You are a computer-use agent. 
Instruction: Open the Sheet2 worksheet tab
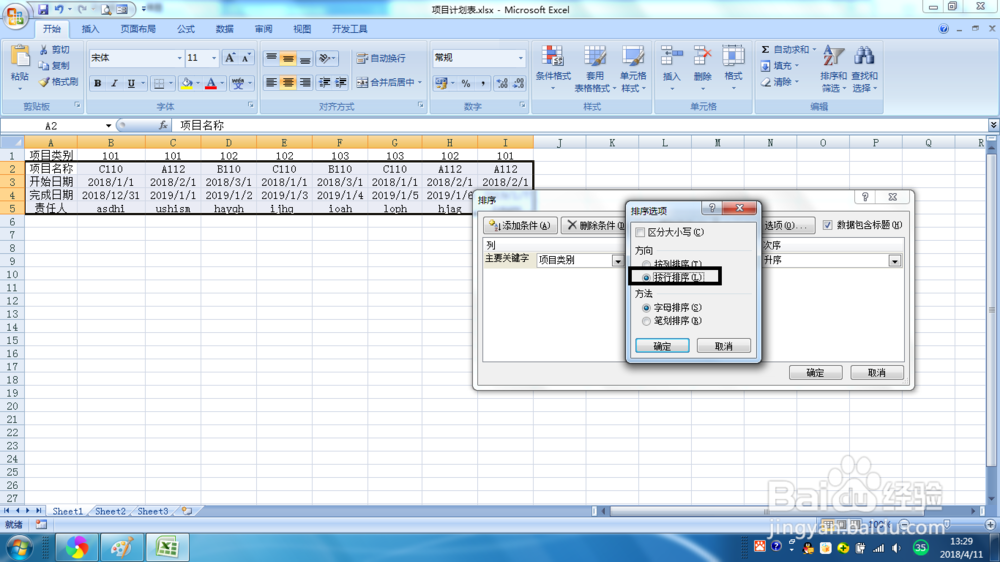pyautogui.click(x=110, y=511)
